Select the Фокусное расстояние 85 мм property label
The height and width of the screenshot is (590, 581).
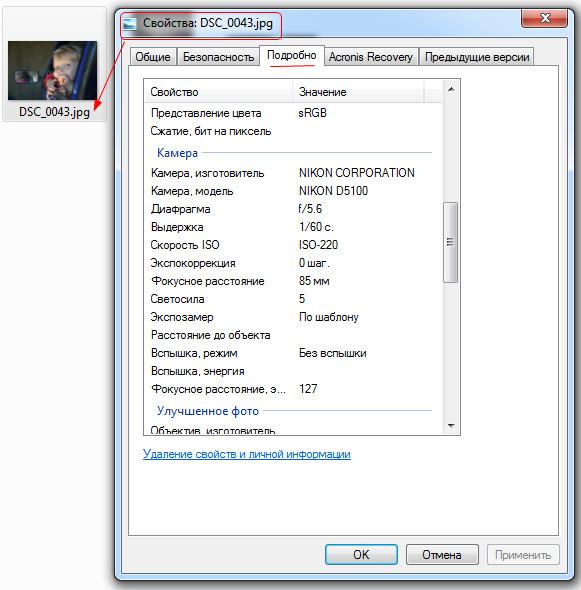click(208, 281)
